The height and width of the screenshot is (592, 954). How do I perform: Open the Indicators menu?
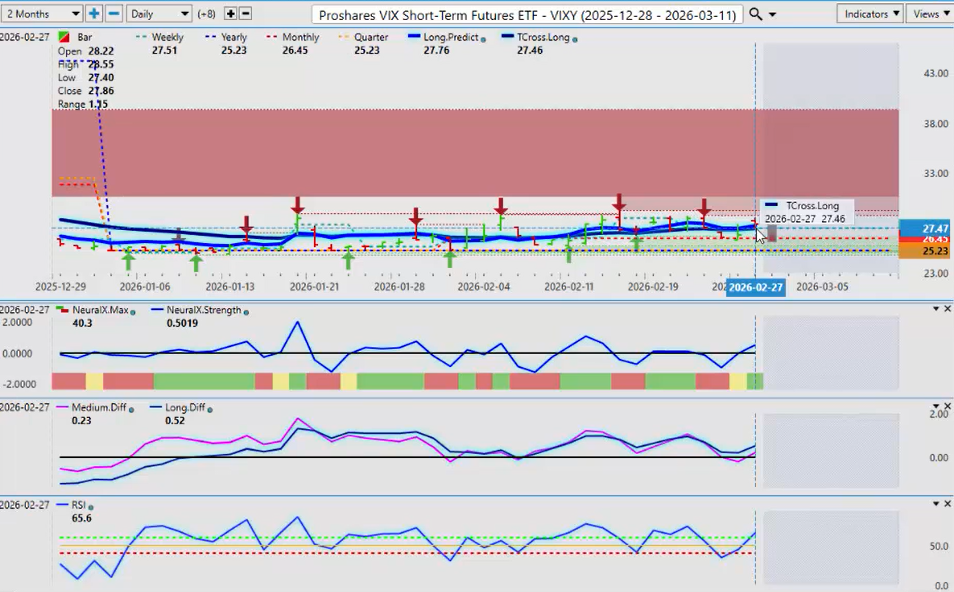tap(871, 14)
